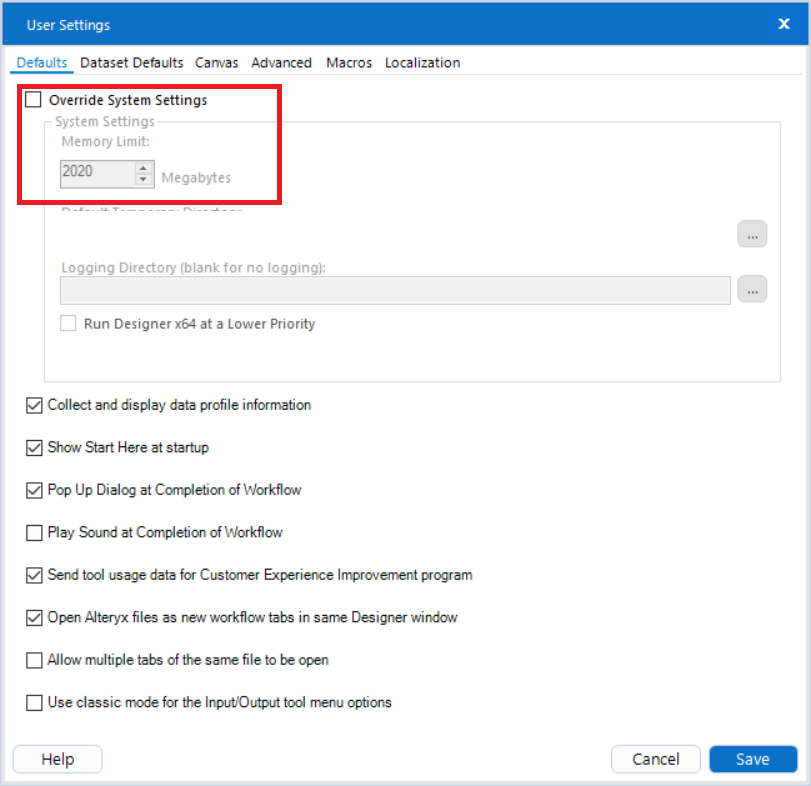811x786 pixels.
Task: Disable Show Start Here at startup
Action: [x=33, y=447]
